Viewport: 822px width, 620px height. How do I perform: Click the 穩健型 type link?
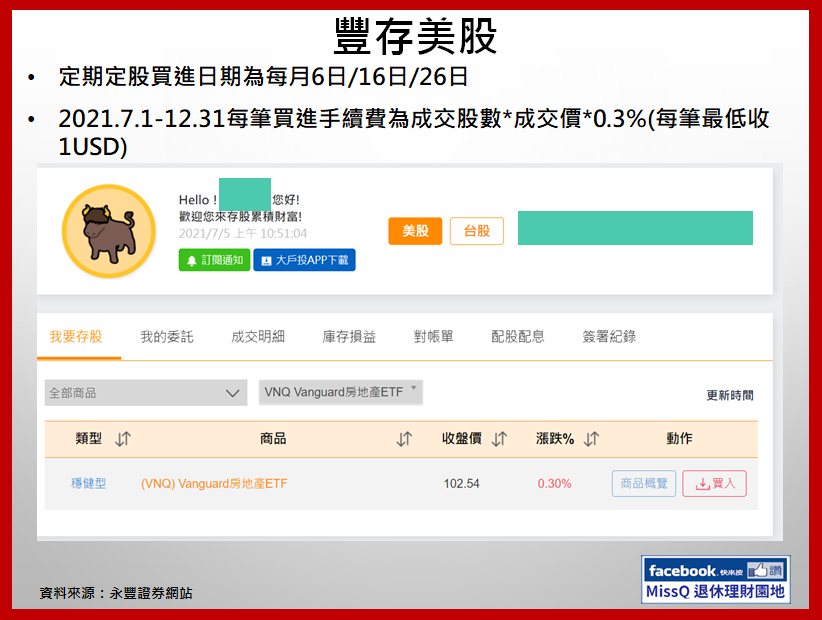(89, 483)
